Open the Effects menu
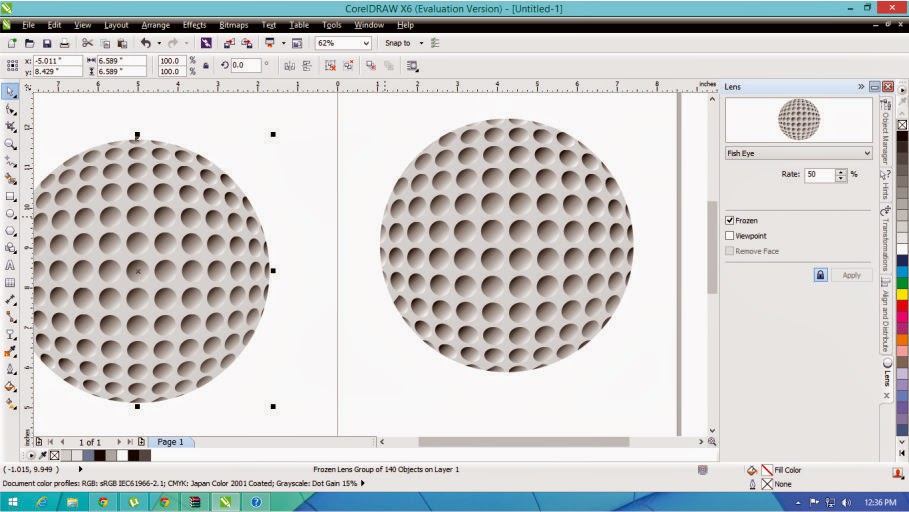The width and height of the screenshot is (909, 512). pos(194,25)
